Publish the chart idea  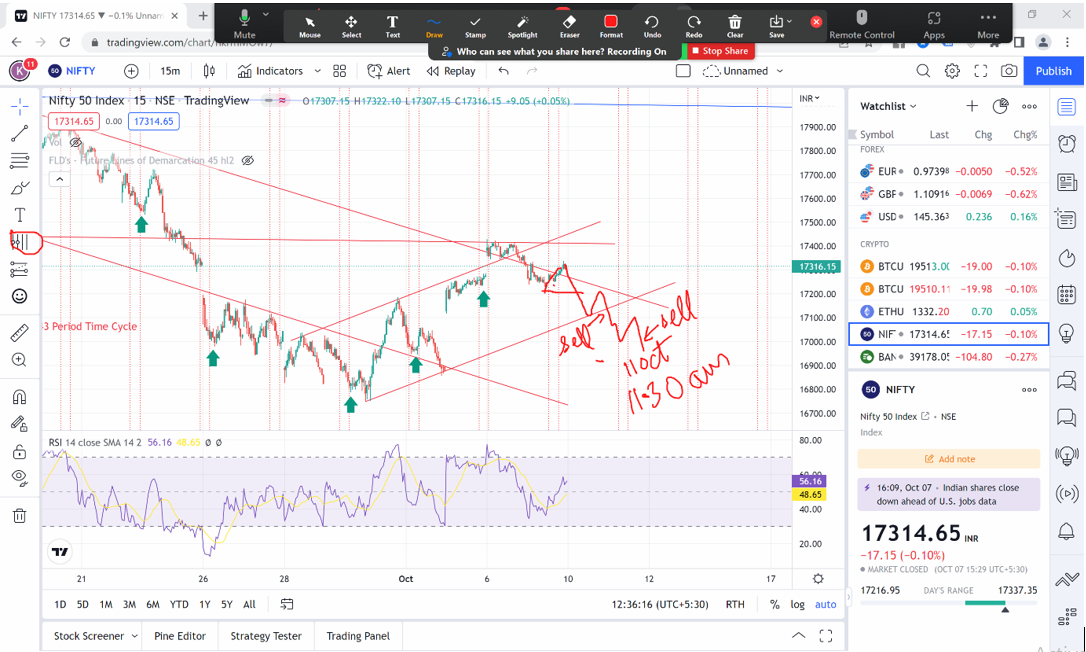(1053, 71)
